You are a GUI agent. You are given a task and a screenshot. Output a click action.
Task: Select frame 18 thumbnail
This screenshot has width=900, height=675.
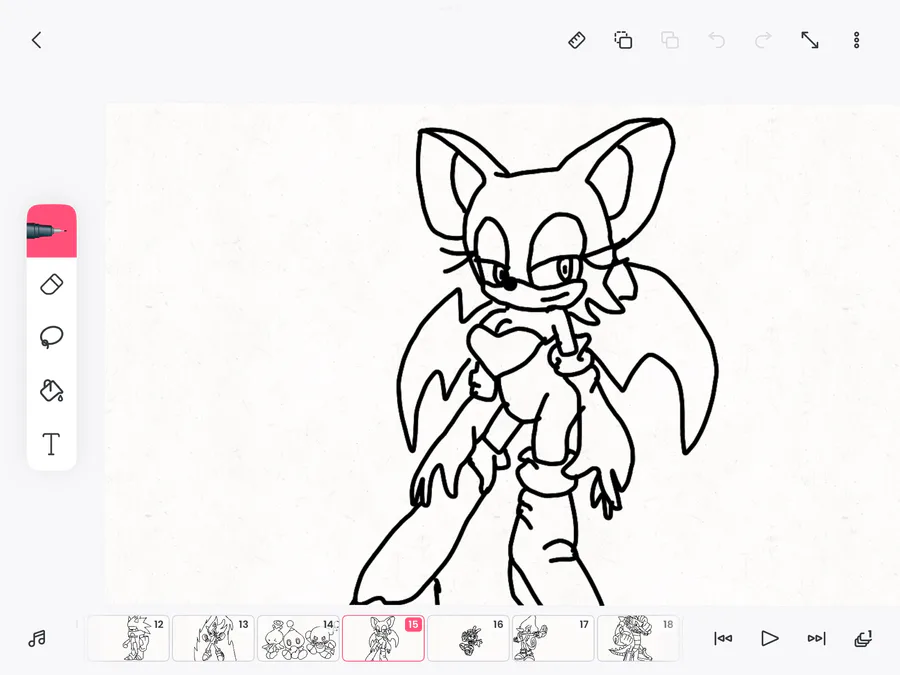click(638, 638)
